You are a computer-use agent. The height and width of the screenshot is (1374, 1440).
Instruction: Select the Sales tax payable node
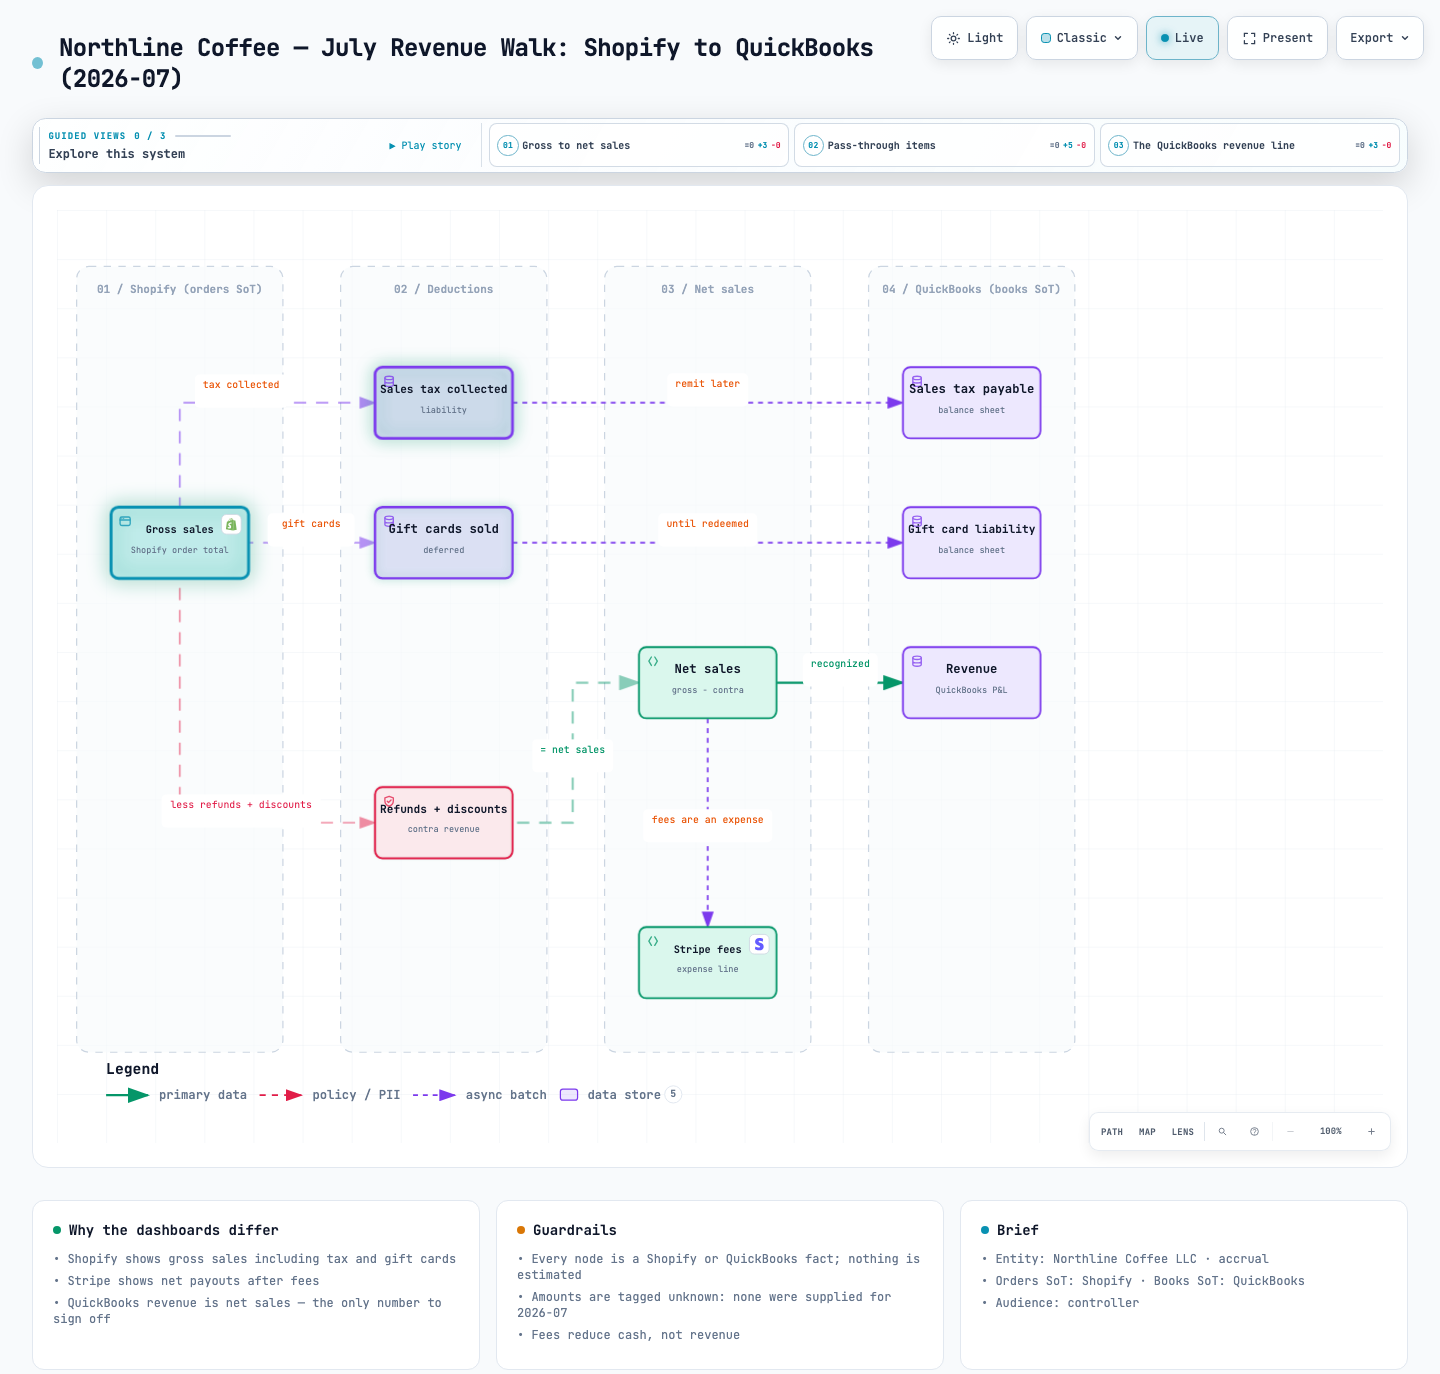[972, 403]
